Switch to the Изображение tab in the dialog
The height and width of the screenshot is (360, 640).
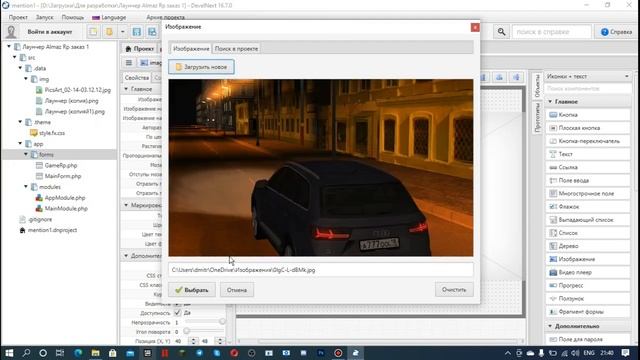coord(191,49)
